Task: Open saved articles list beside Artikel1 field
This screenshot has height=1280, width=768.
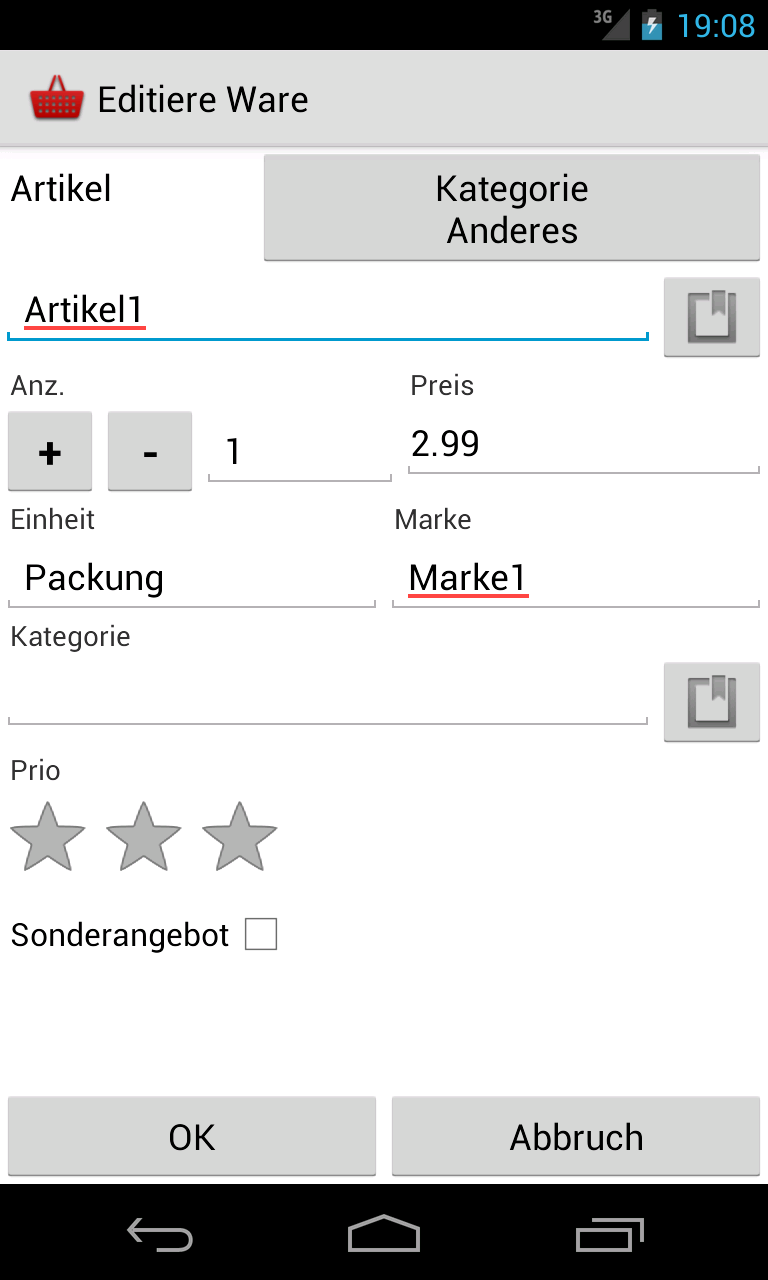Action: point(712,316)
